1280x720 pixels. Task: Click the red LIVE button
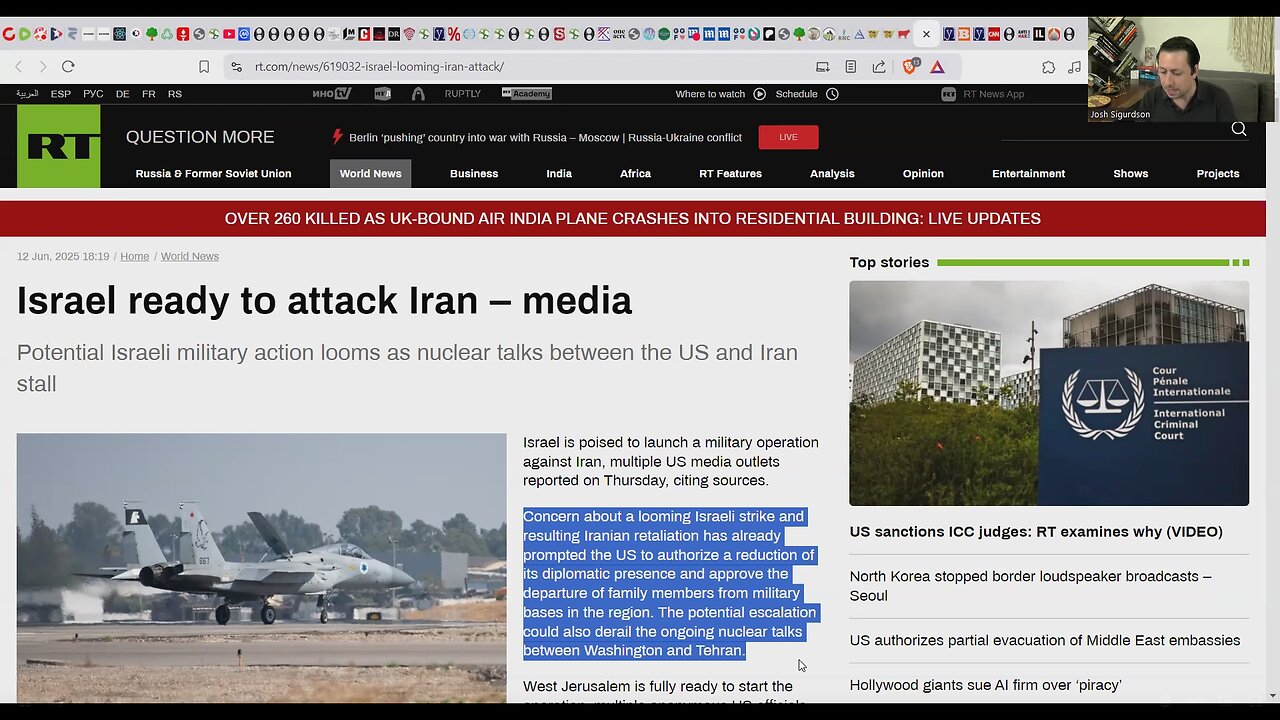[x=788, y=137]
